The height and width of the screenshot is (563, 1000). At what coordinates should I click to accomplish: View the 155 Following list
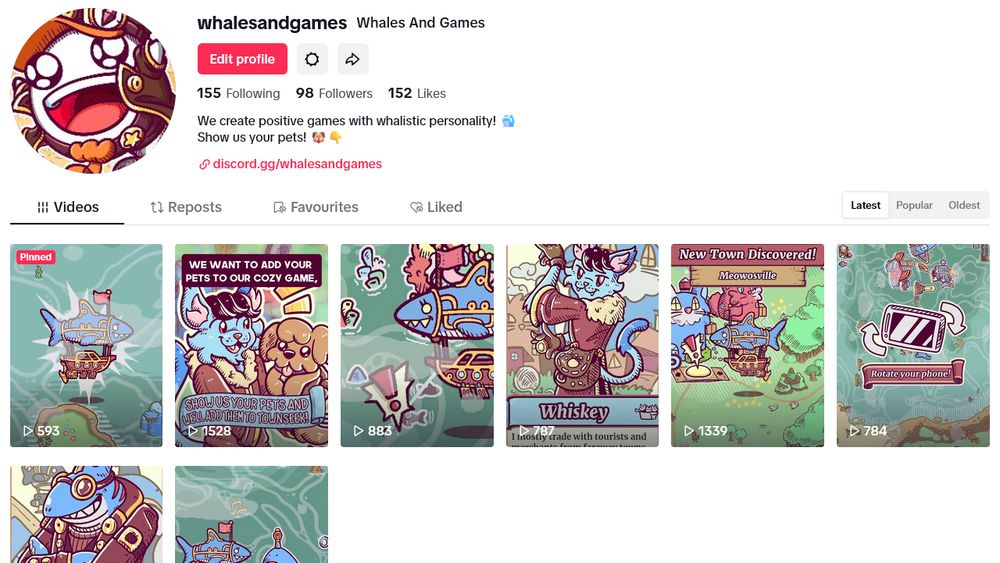239,93
